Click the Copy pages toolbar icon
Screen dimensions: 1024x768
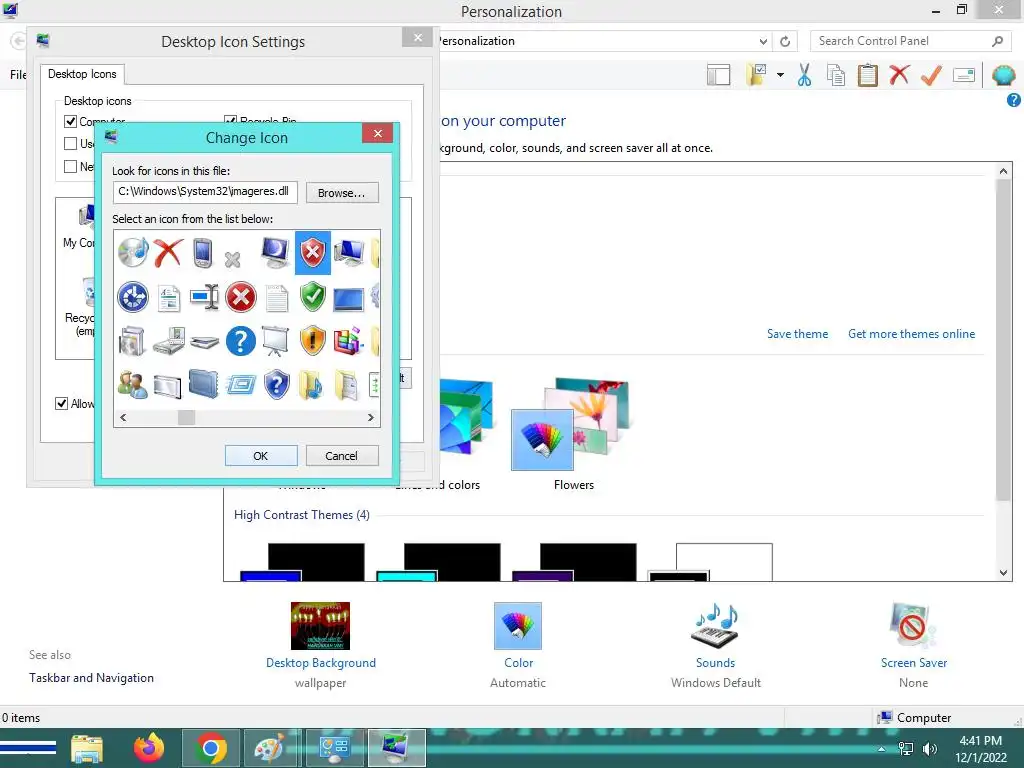(836, 74)
